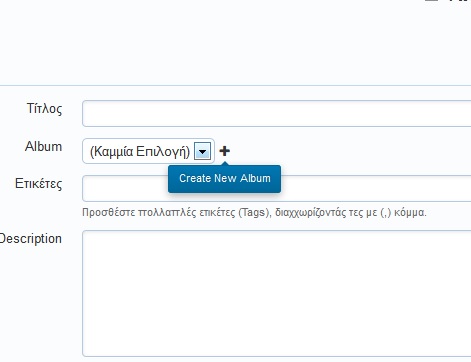This screenshot has width=471, height=362.
Task: Click inside the Description text area
Action: point(277,293)
